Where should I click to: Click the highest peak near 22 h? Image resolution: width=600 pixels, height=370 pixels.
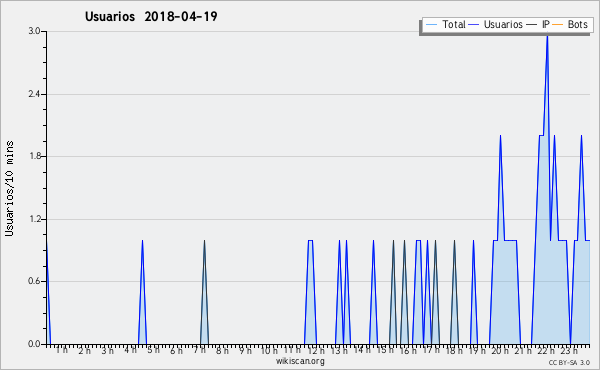click(547, 36)
